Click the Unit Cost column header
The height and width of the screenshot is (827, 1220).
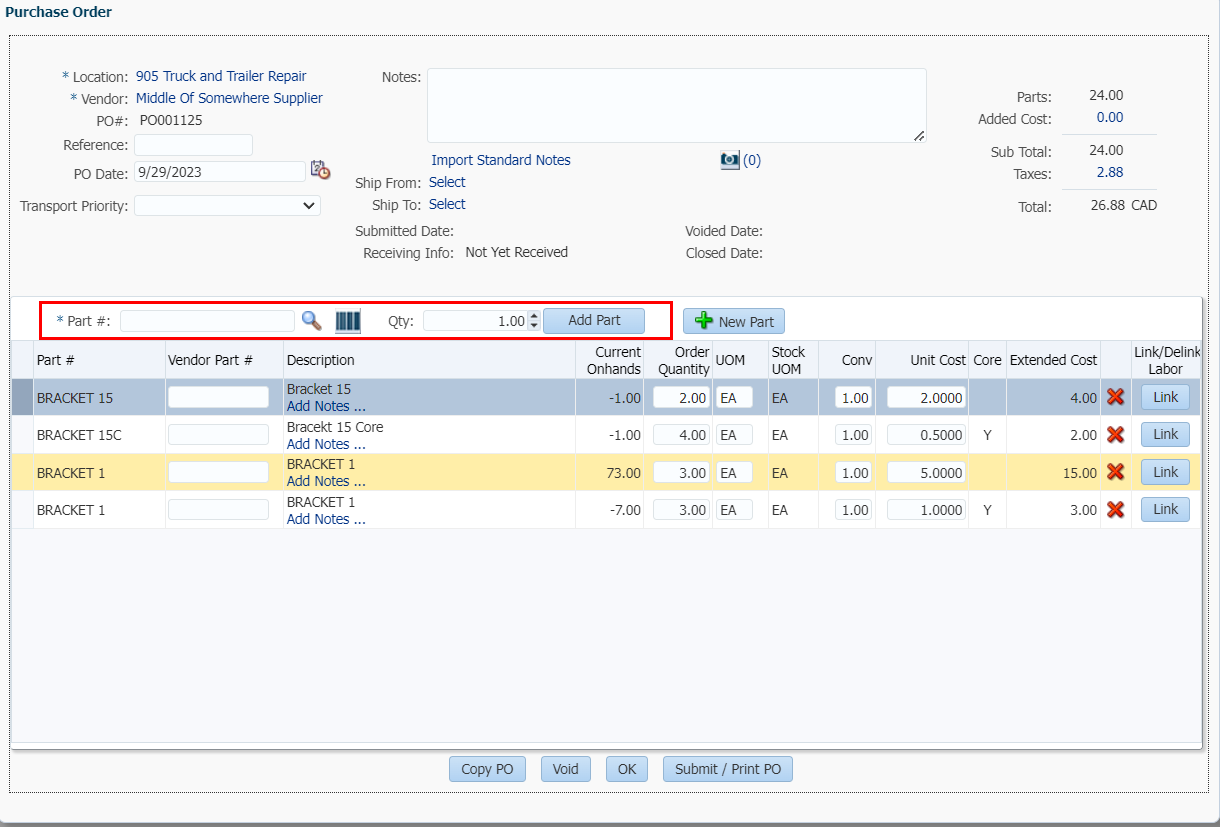923,360
